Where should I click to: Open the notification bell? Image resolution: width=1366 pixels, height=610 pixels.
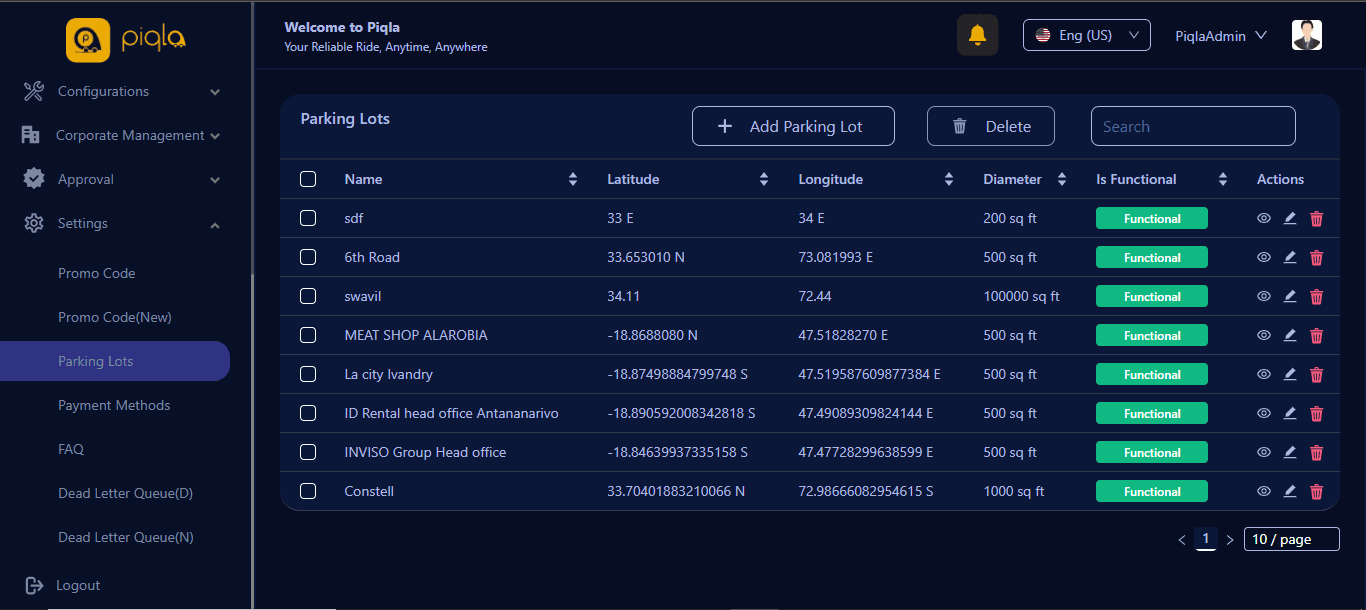click(977, 35)
